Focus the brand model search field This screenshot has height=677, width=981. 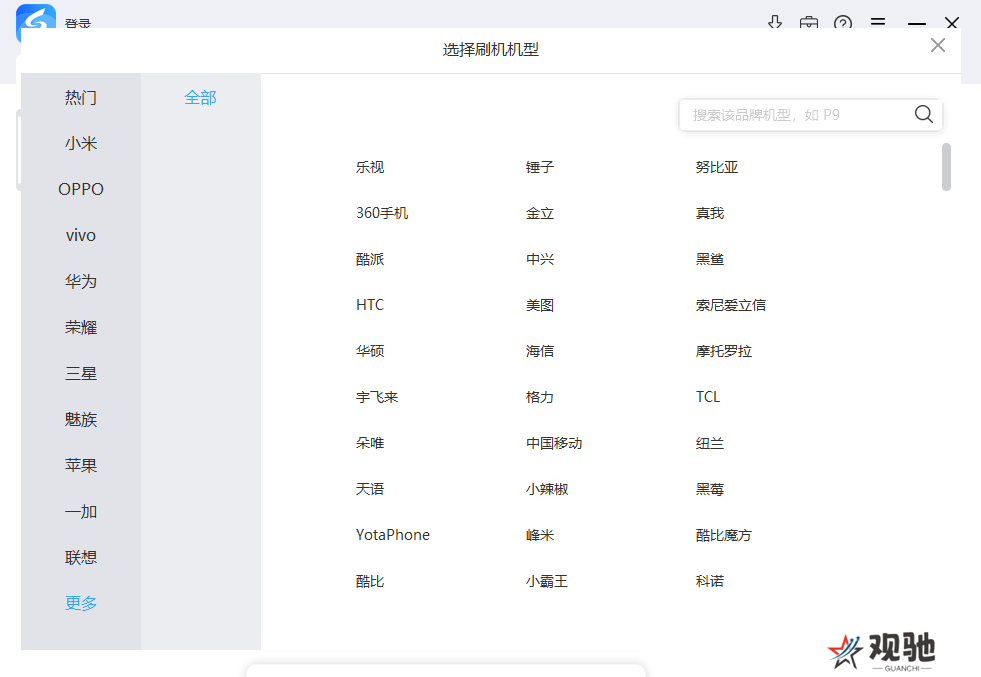[x=810, y=115]
